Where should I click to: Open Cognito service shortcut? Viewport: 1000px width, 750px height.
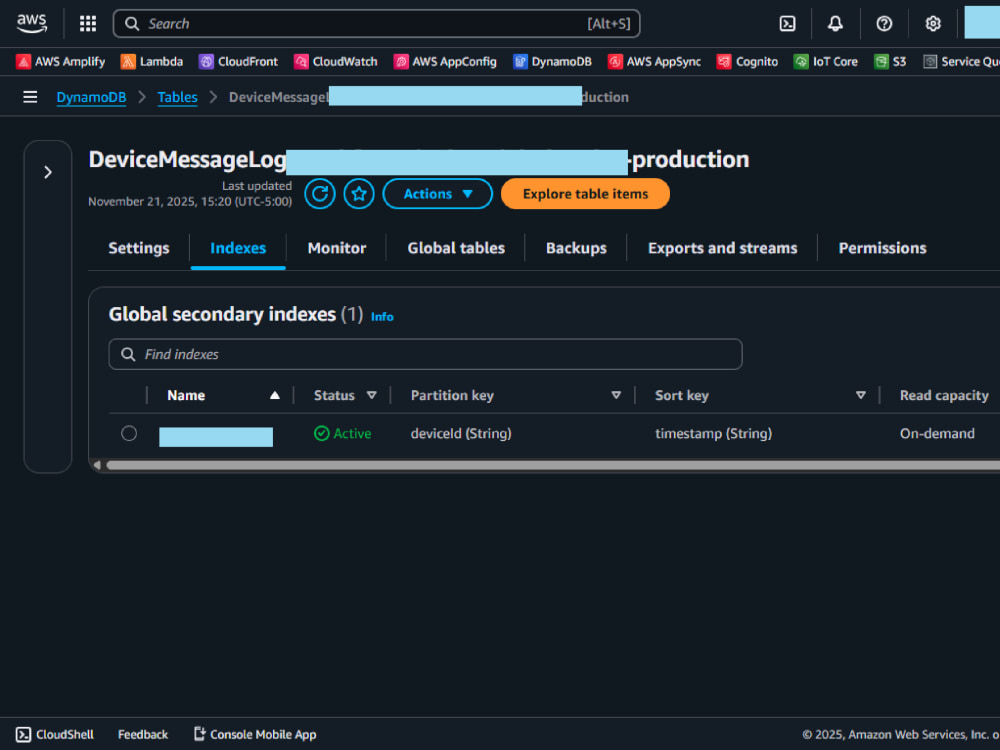coord(747,62)
